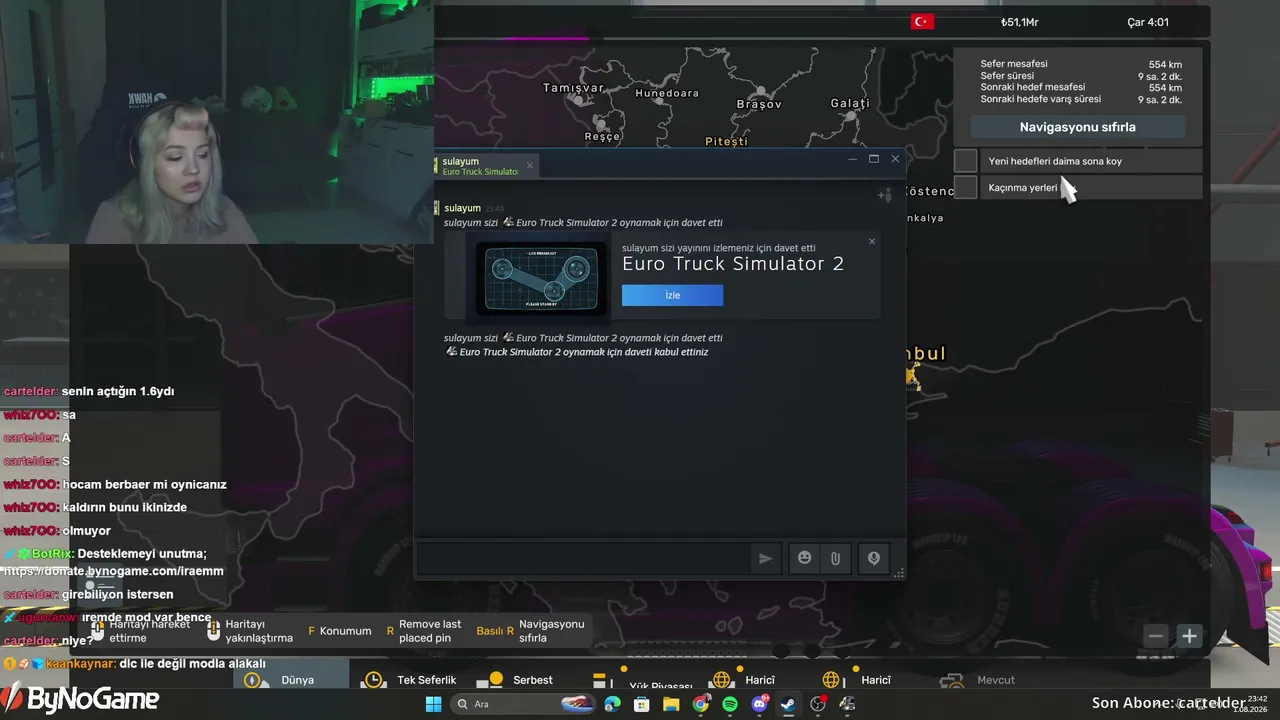Screen dimensions: 1280x720
Task: Click the Brașov city on the map
Action: (x=758, y=104)
